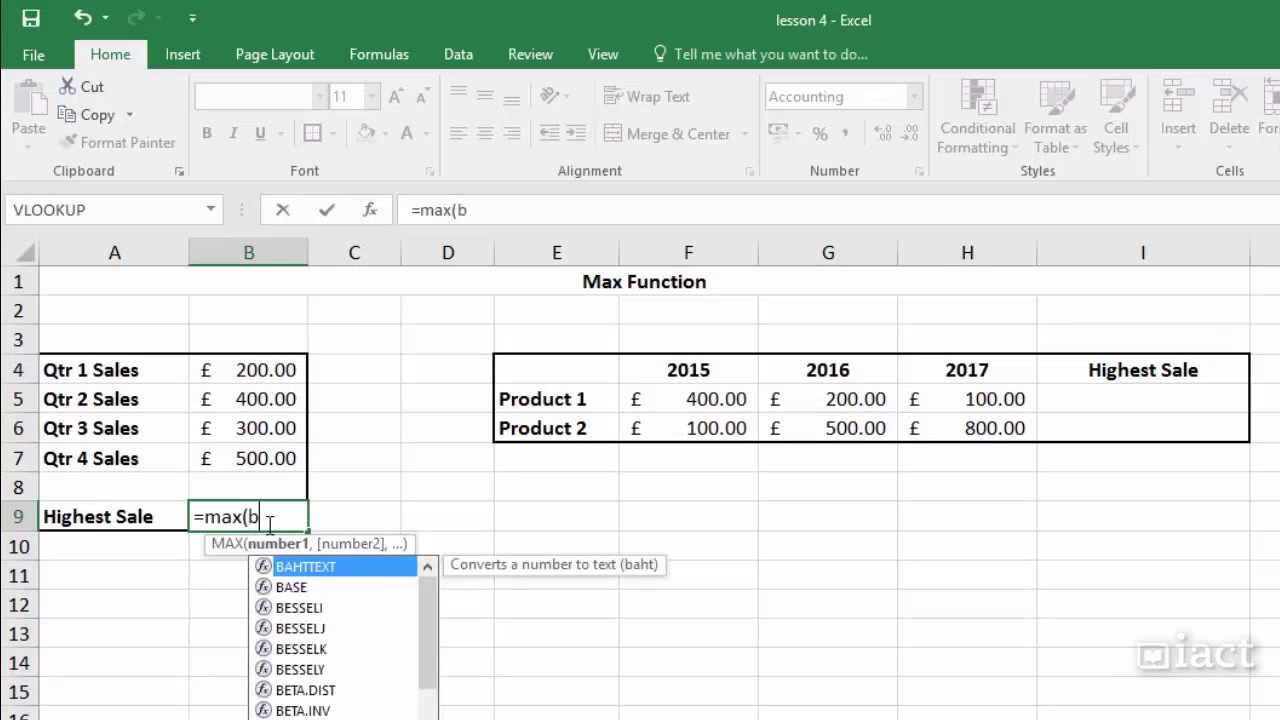The height and width of the screenshot is (720, 1280).
Task: Center text horizontally
Action: (x=485, y=134)
